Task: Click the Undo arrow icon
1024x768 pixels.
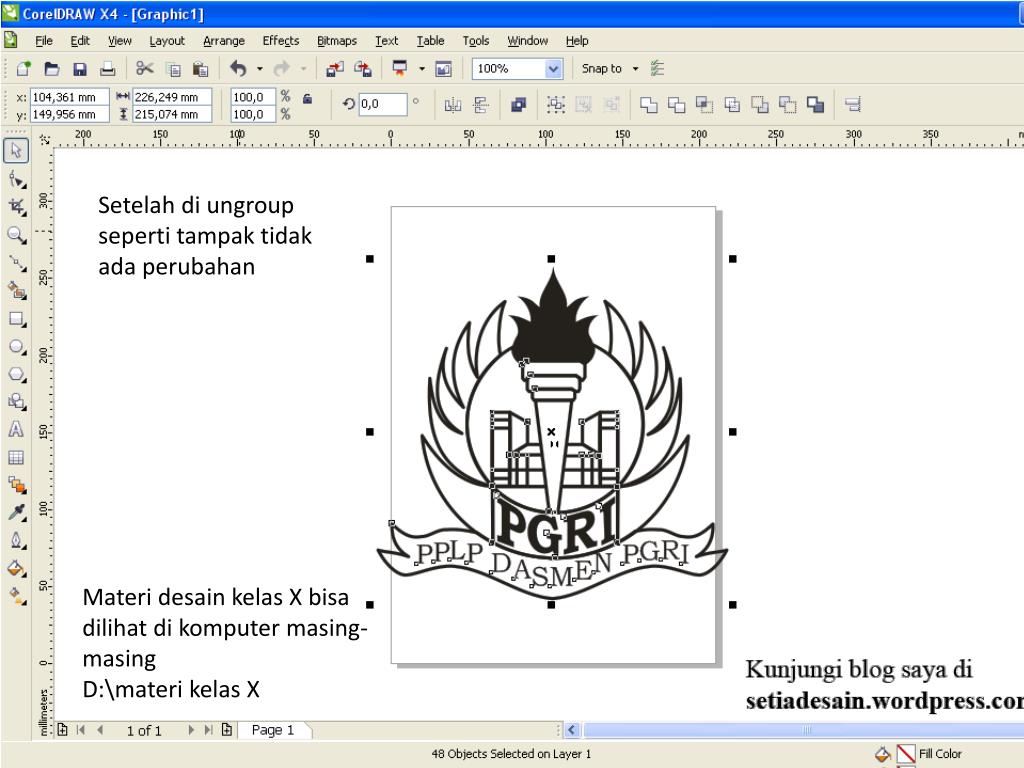Action: coord(238,69)
